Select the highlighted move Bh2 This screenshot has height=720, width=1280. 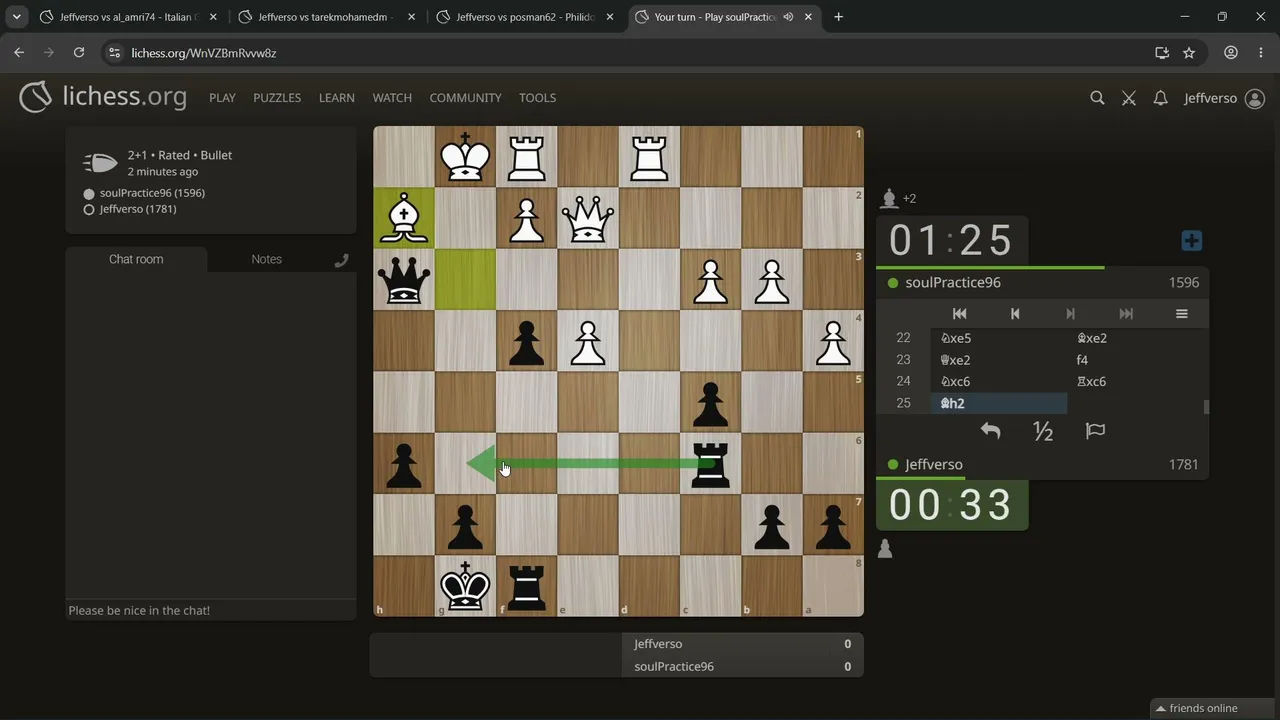point(999,403)
